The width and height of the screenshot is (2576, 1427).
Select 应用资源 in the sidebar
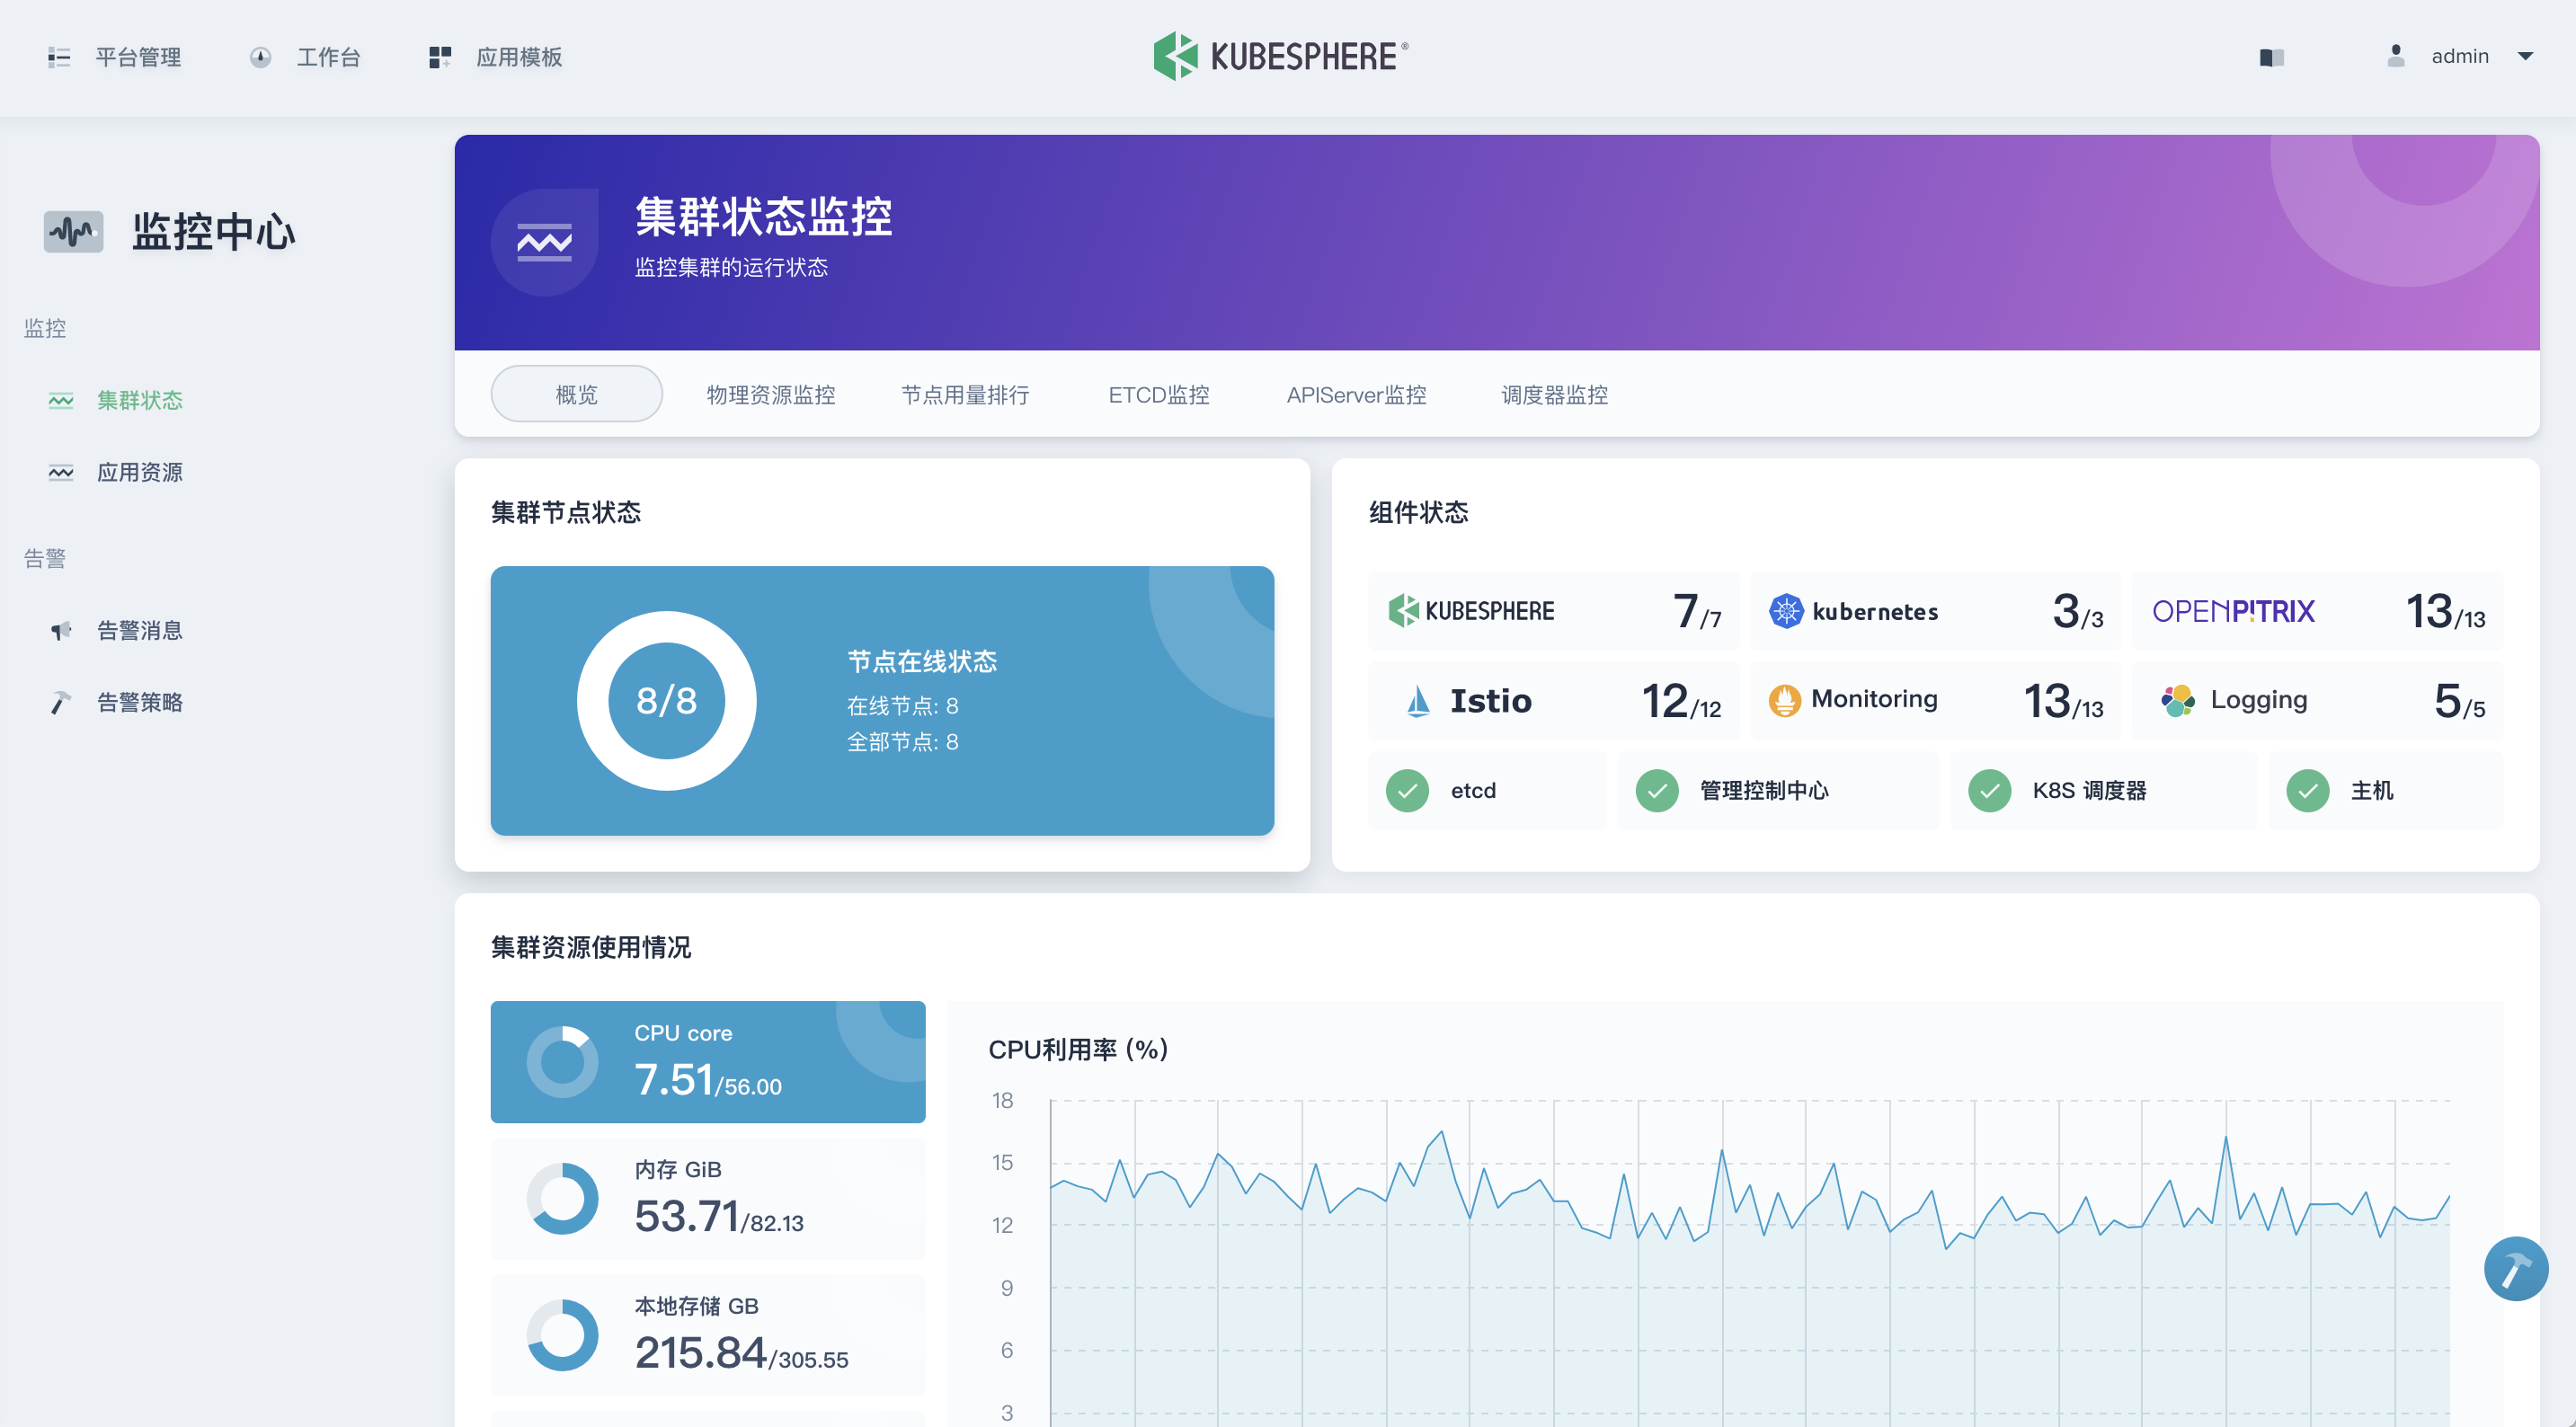click(x=140, y=472)
